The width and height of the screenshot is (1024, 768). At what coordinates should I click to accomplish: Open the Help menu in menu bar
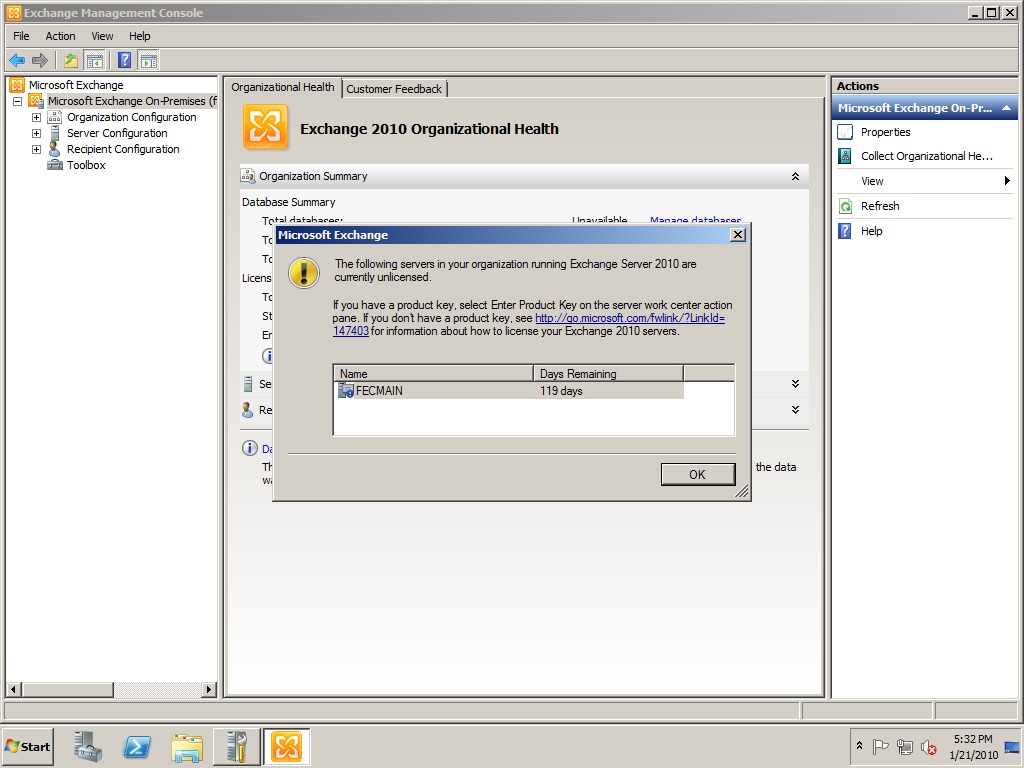pos(139,36)
